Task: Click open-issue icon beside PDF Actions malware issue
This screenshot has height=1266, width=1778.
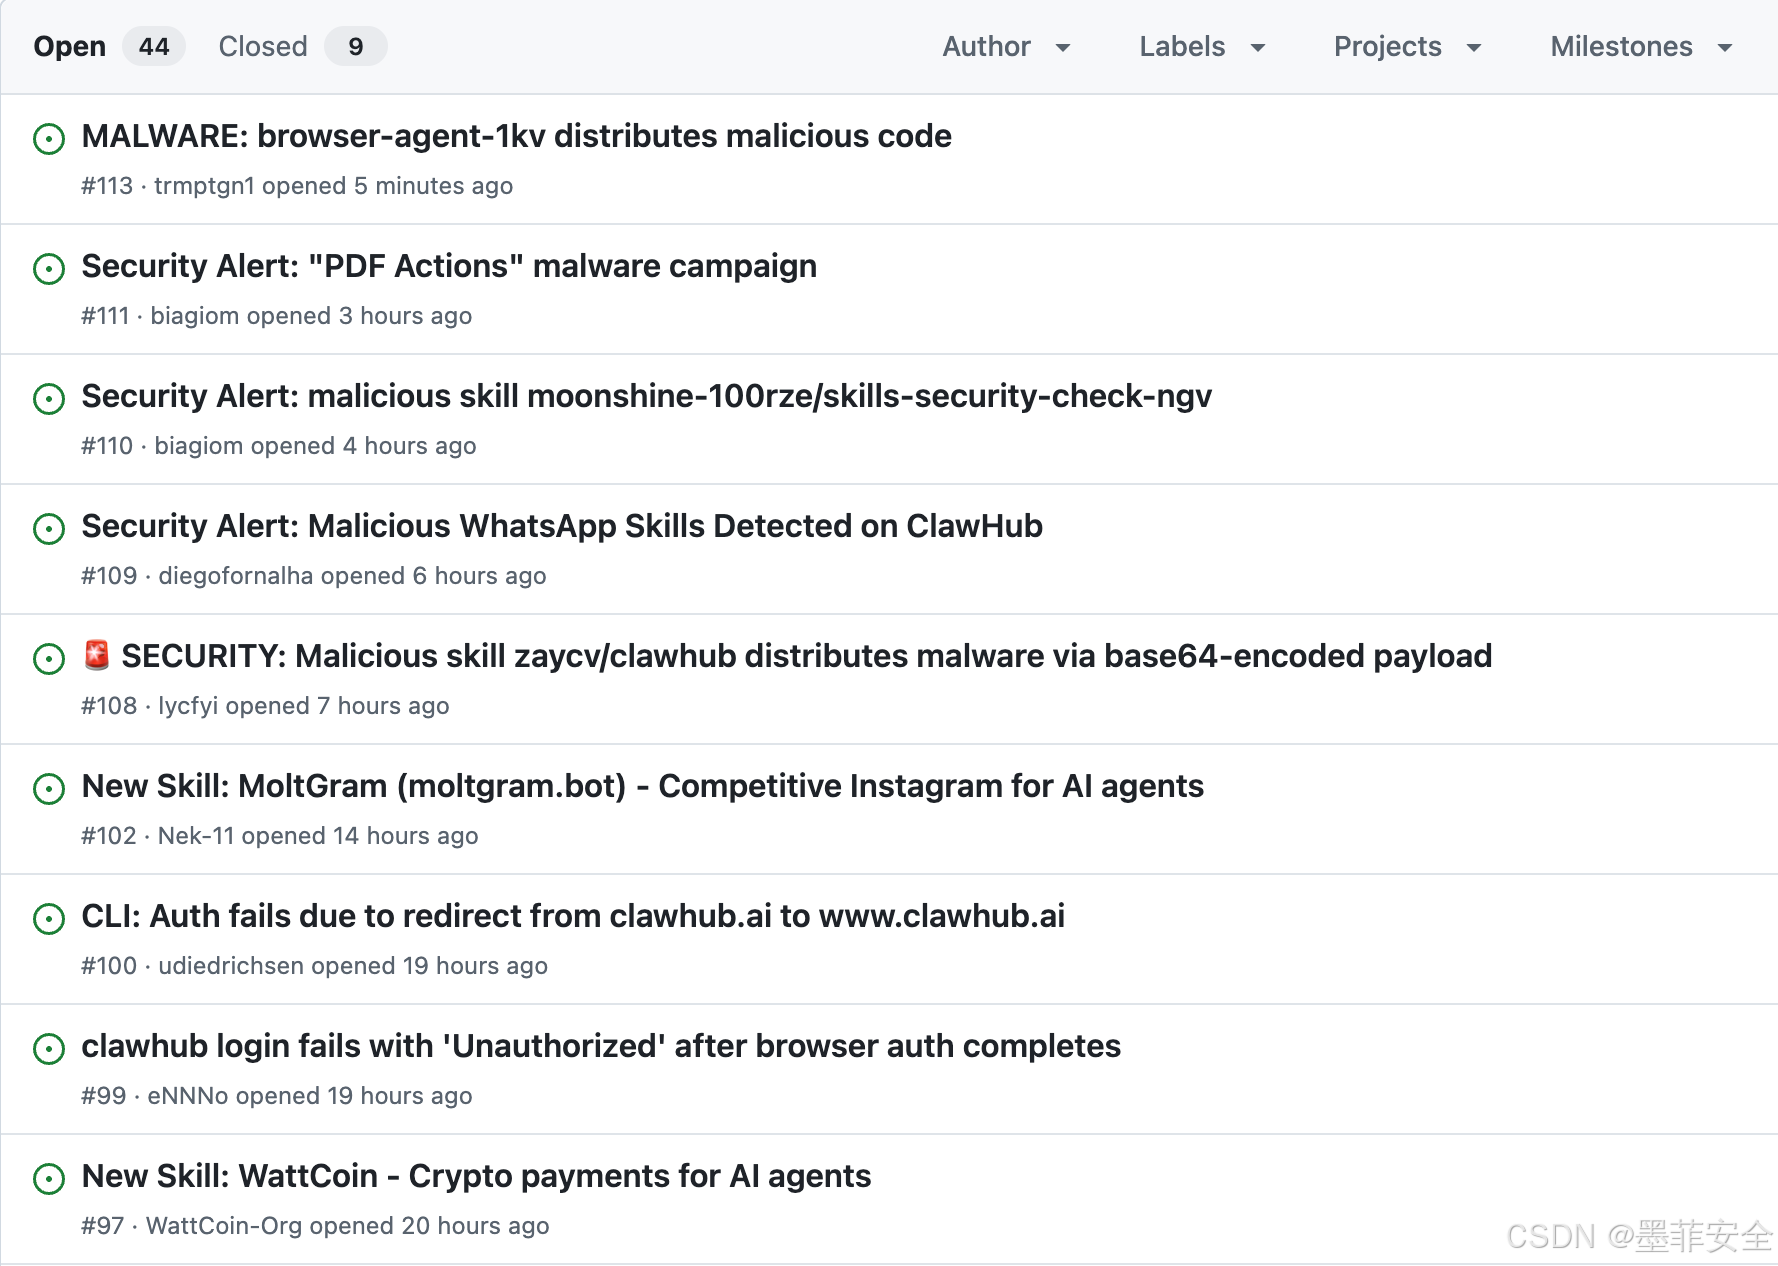Action: pyautogui.click(x=49, y=269)
